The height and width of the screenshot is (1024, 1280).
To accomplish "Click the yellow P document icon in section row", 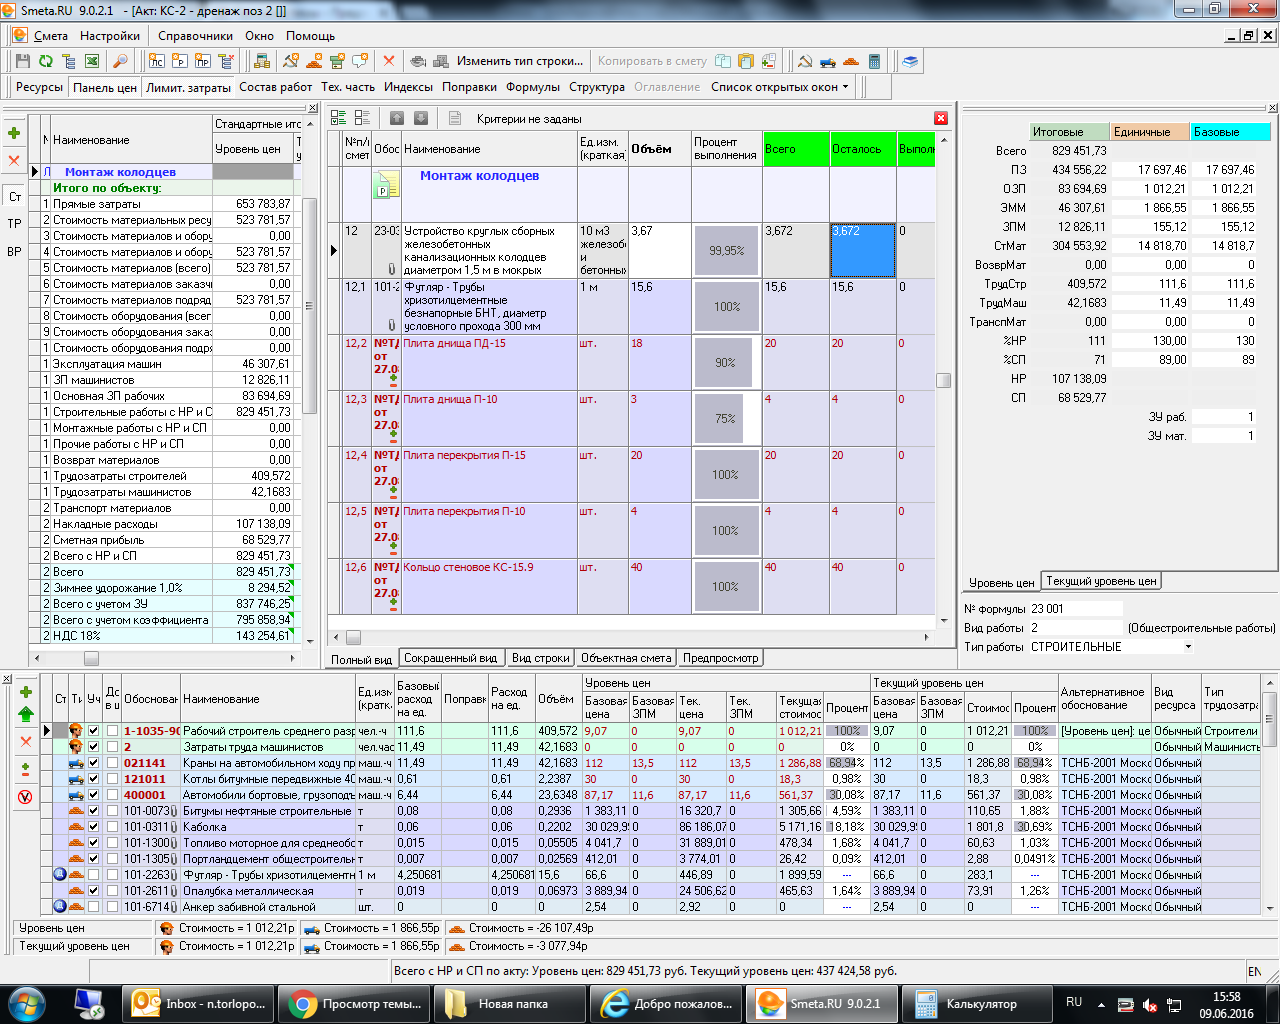I will pos(385,184).
